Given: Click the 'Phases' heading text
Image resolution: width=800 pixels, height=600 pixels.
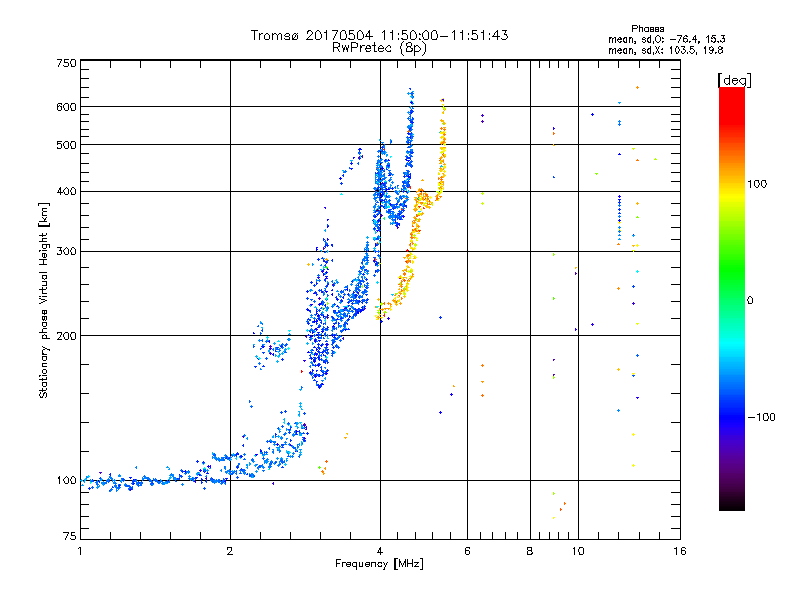Looking at the screenshot, I should pyautogui.click(x=647, y=29).
